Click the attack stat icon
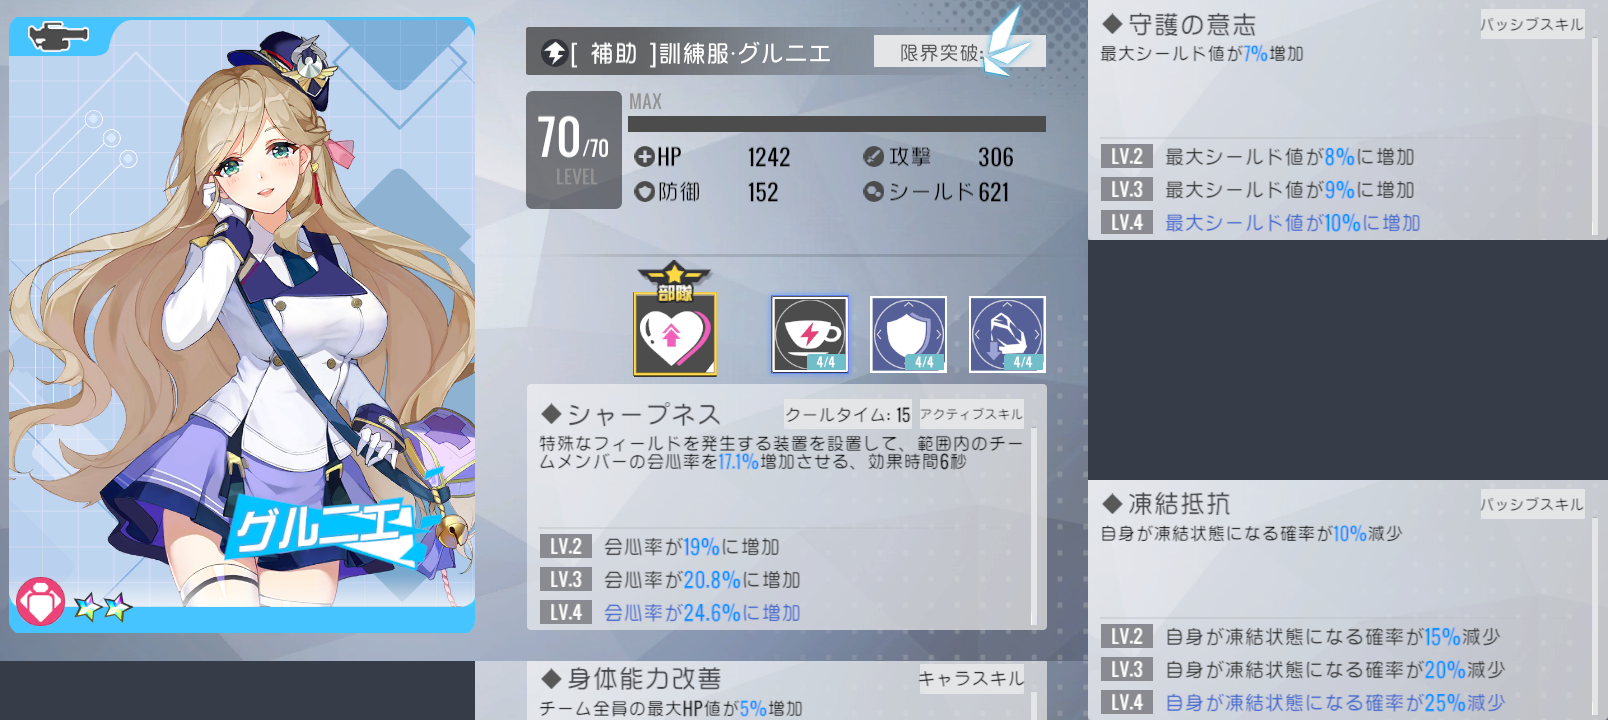The height and width of the screenshot is (720, 1608). [x=873, y=157]
